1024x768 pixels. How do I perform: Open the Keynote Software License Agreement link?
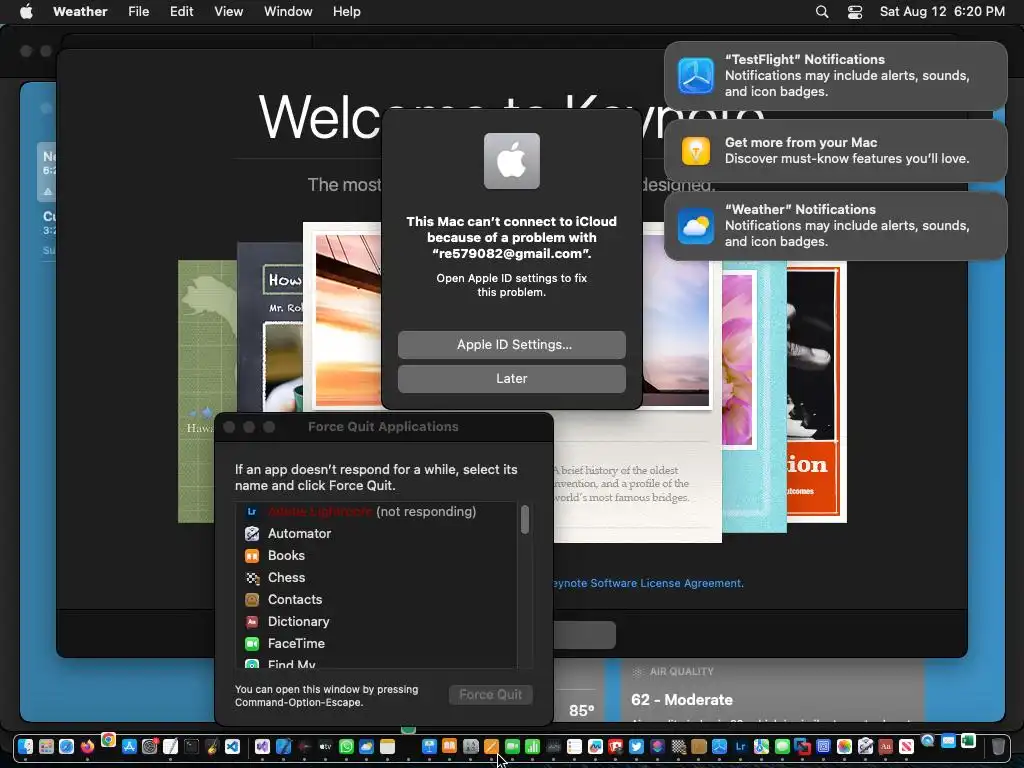coord(648,583)
